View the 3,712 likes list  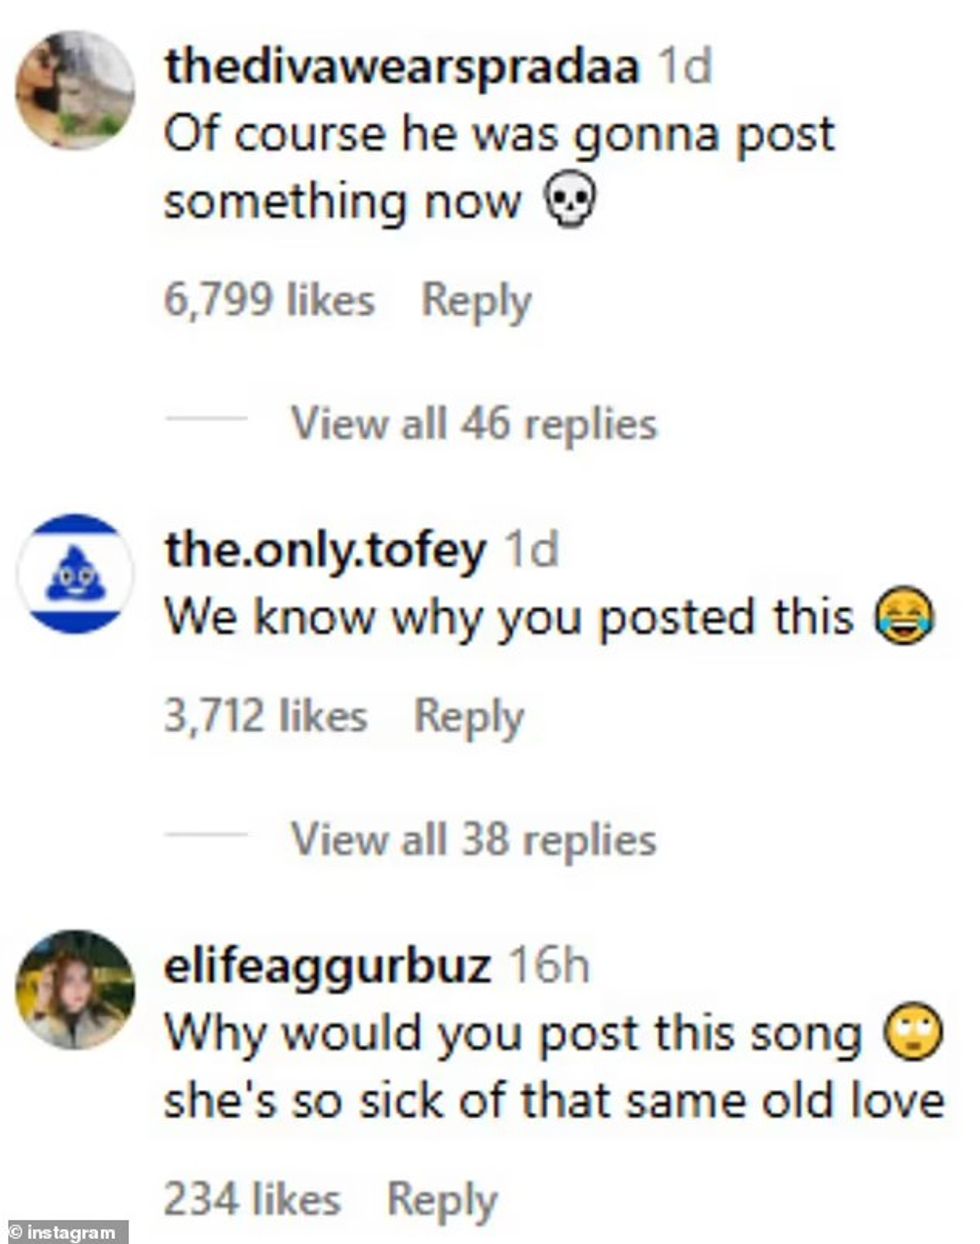click(265, 716)
